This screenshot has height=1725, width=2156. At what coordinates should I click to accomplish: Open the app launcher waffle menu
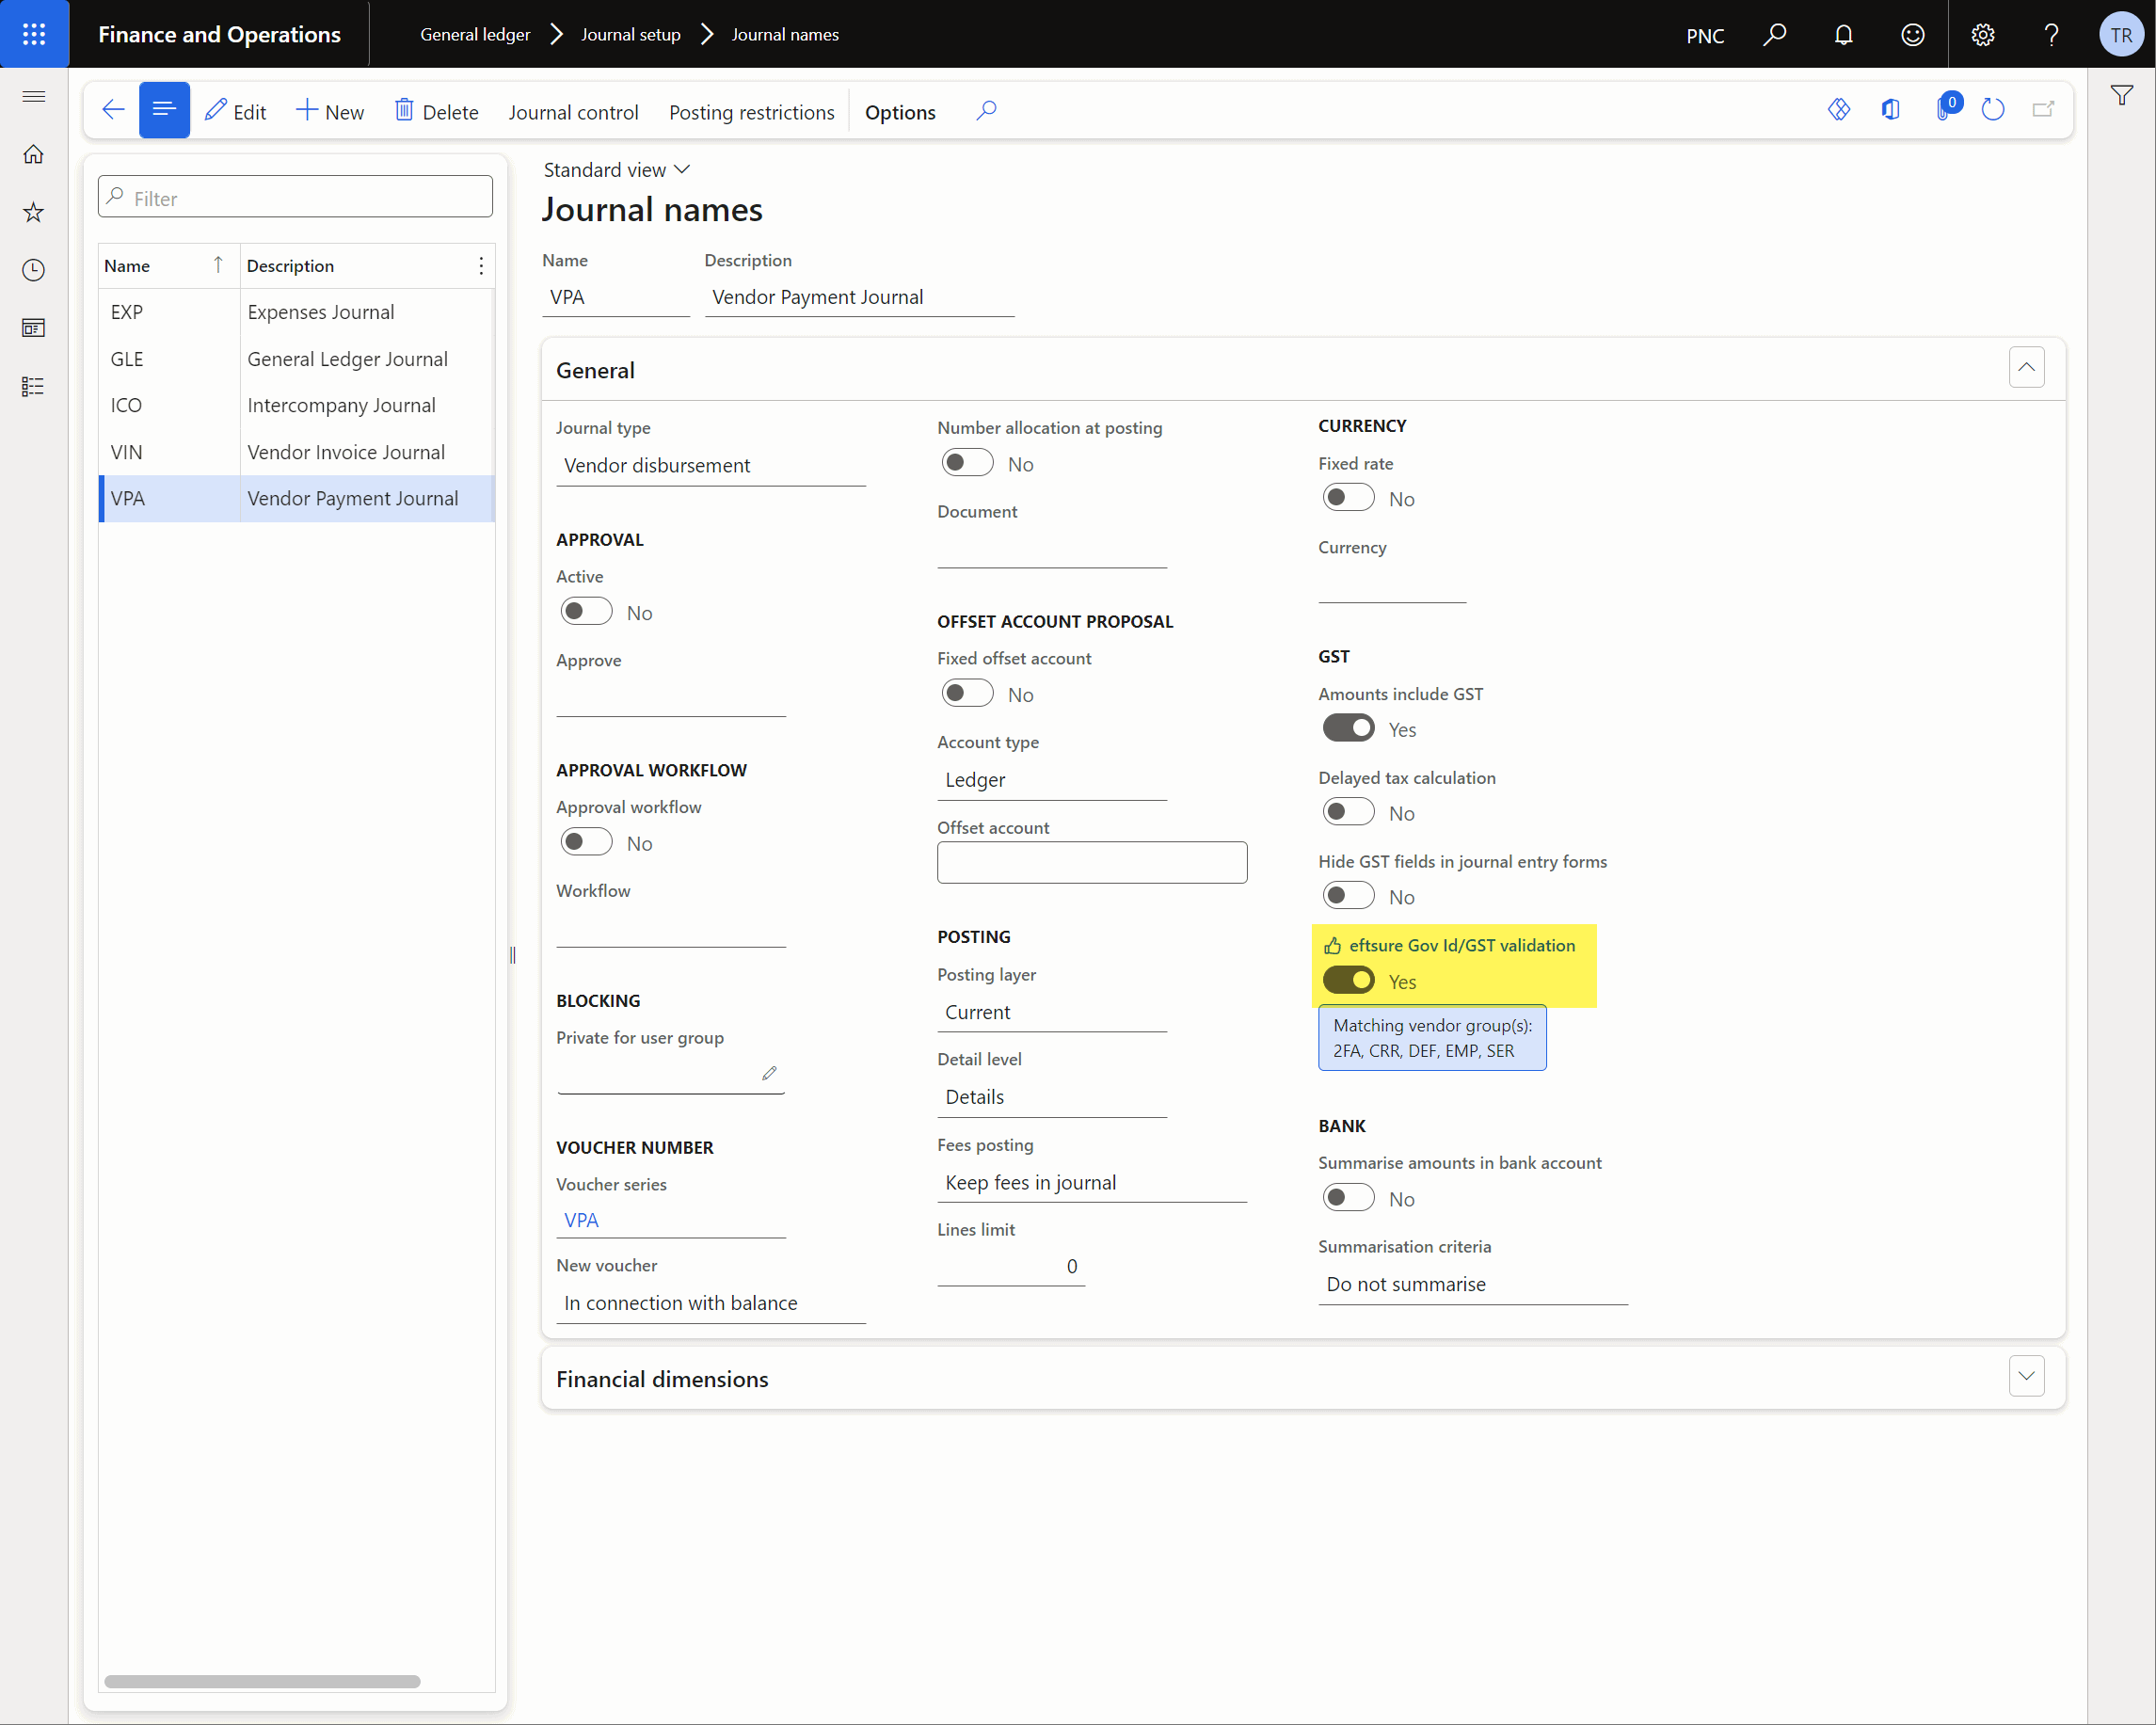coord(34,34)
